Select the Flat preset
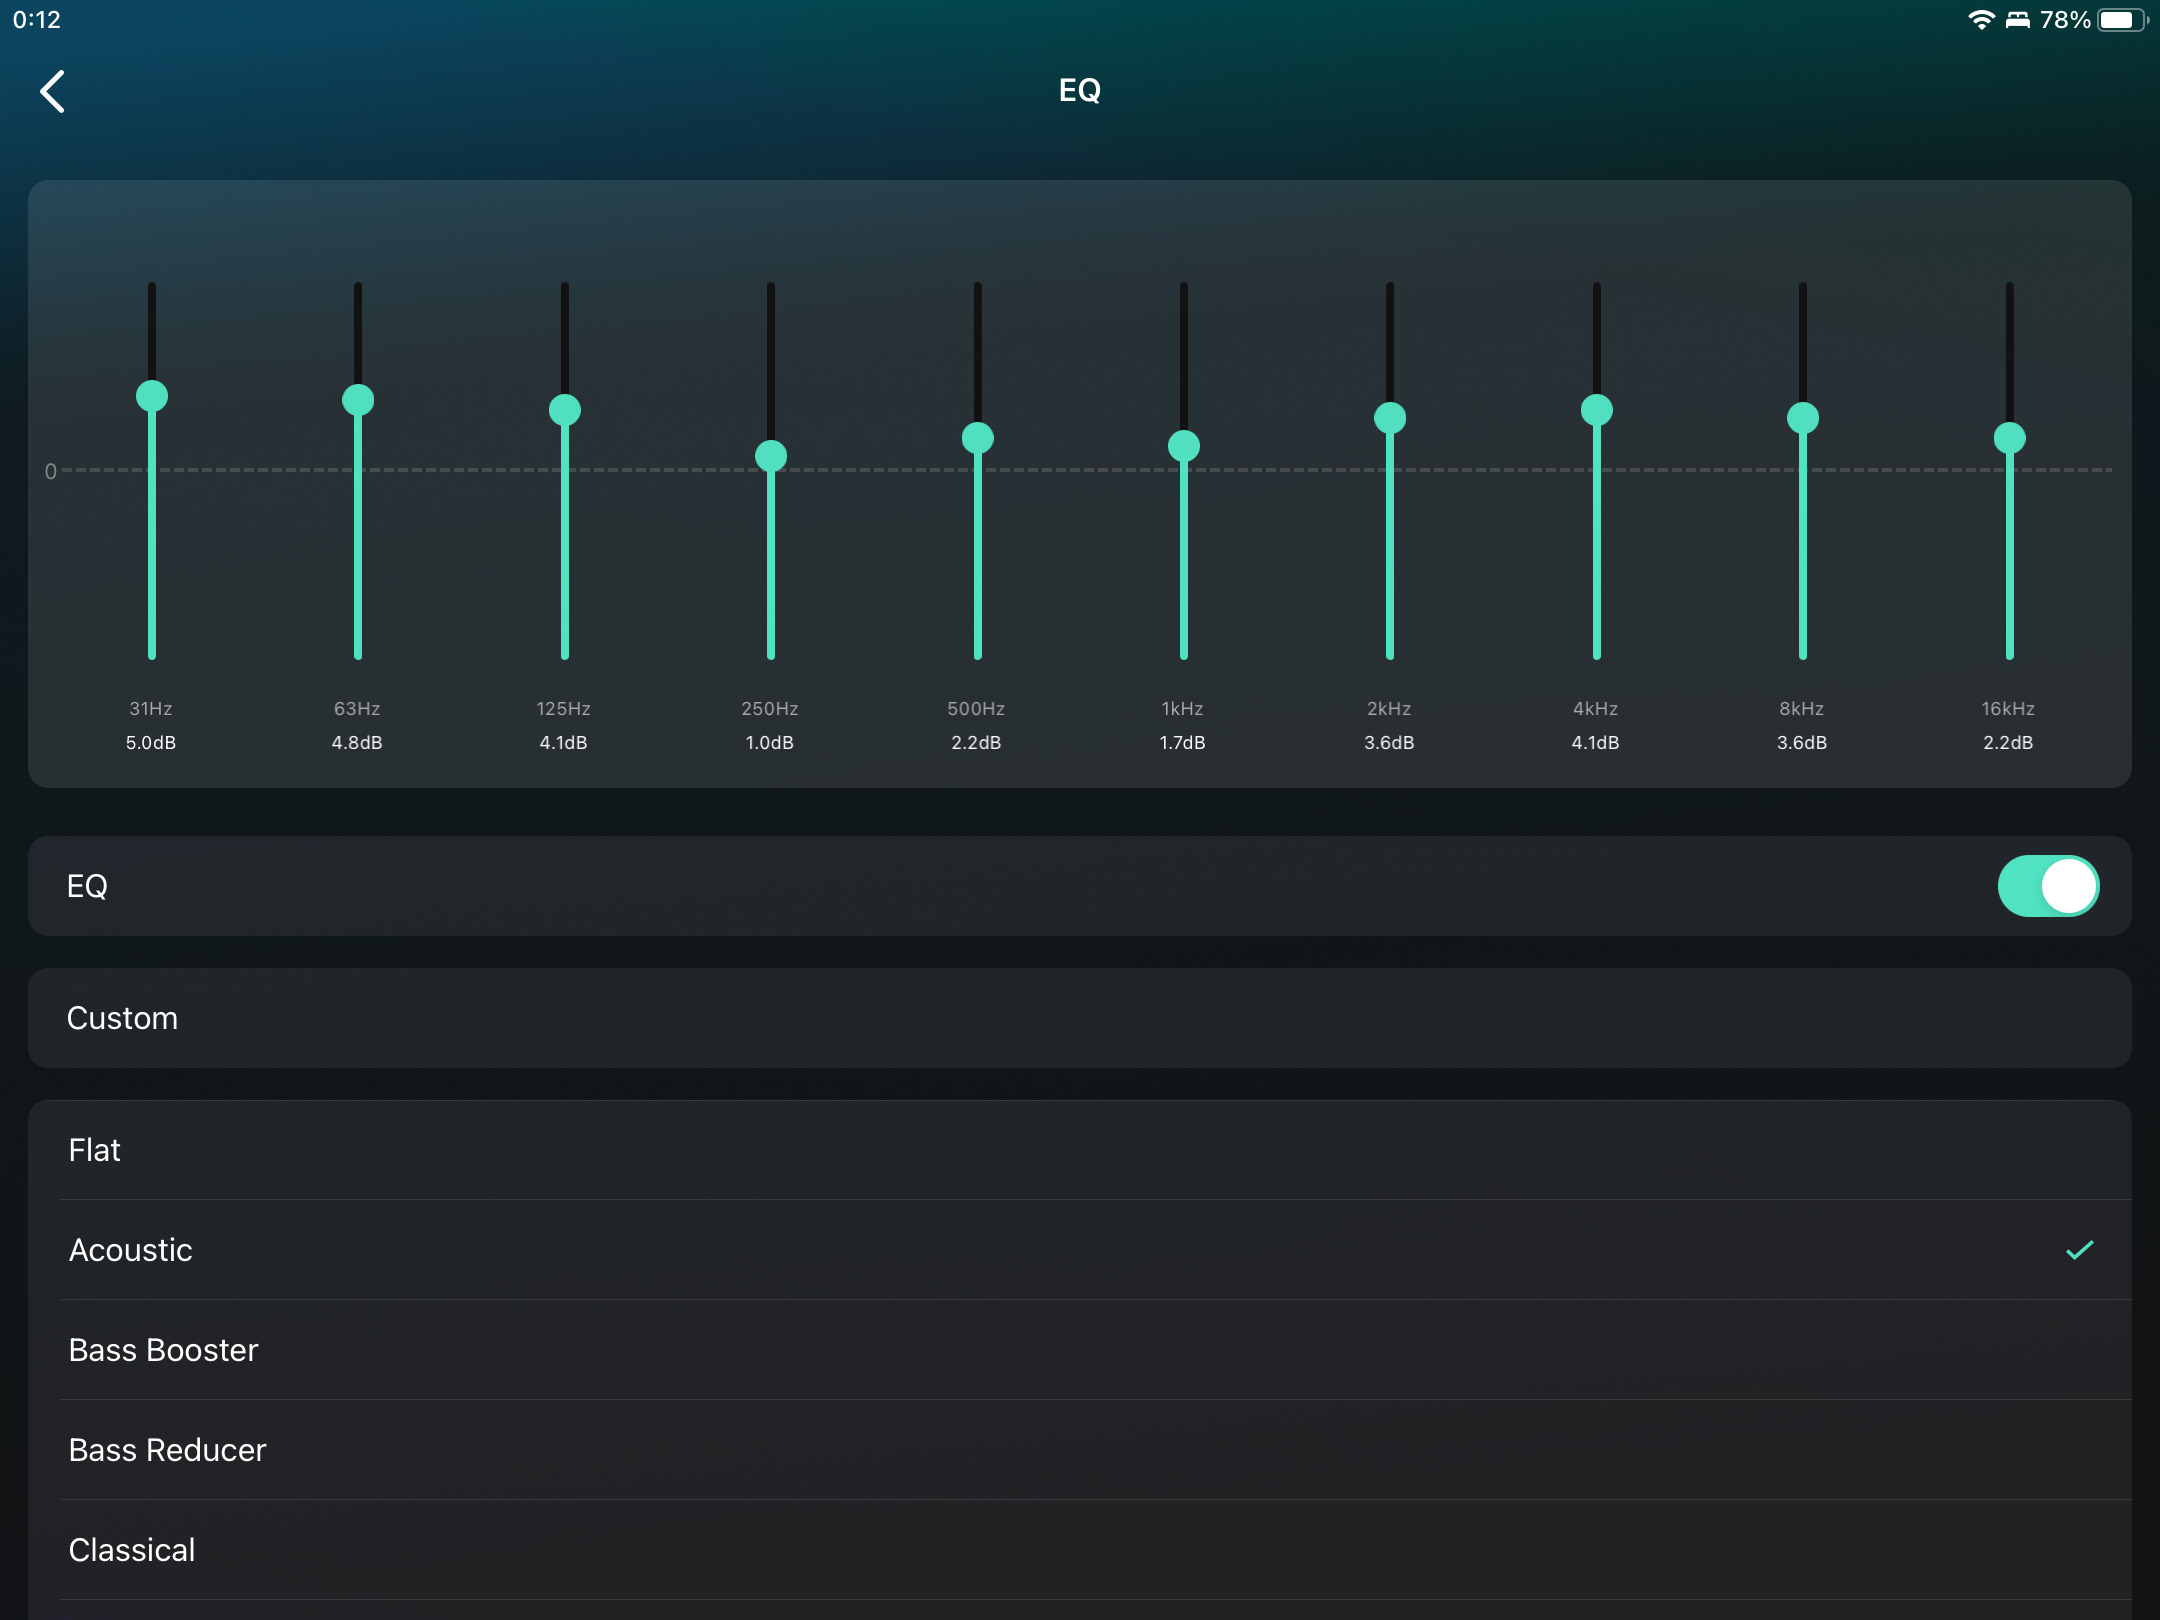Image resolution: width=2160 pixels, height=1620 pixels. [x=95, y=1150]
